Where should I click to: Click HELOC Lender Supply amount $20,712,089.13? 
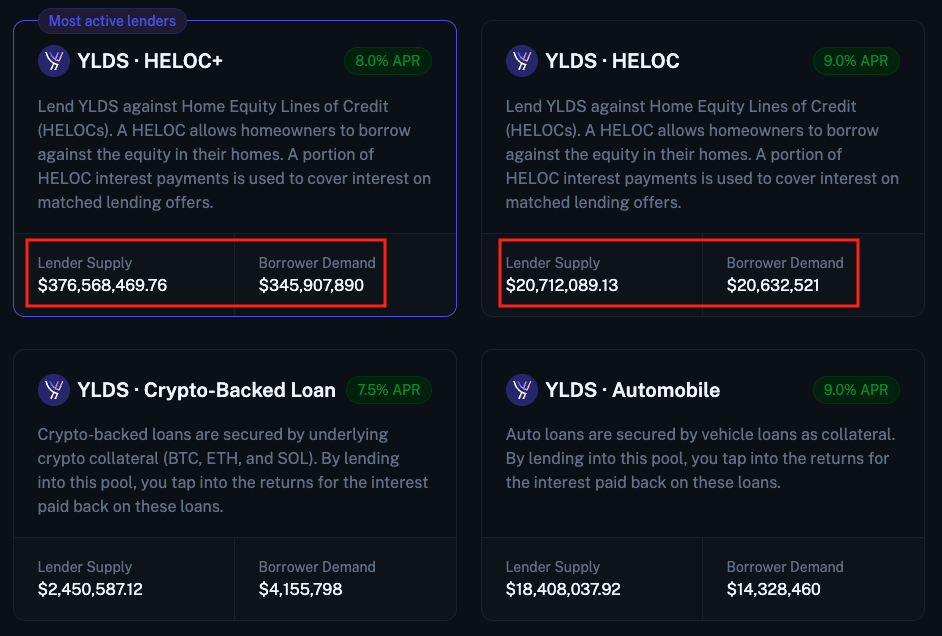coord(562,286)
